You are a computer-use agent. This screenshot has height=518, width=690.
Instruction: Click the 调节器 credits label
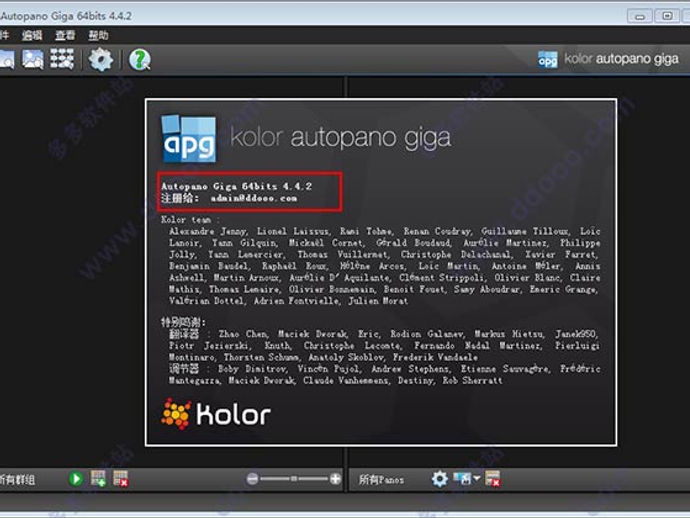184,368
